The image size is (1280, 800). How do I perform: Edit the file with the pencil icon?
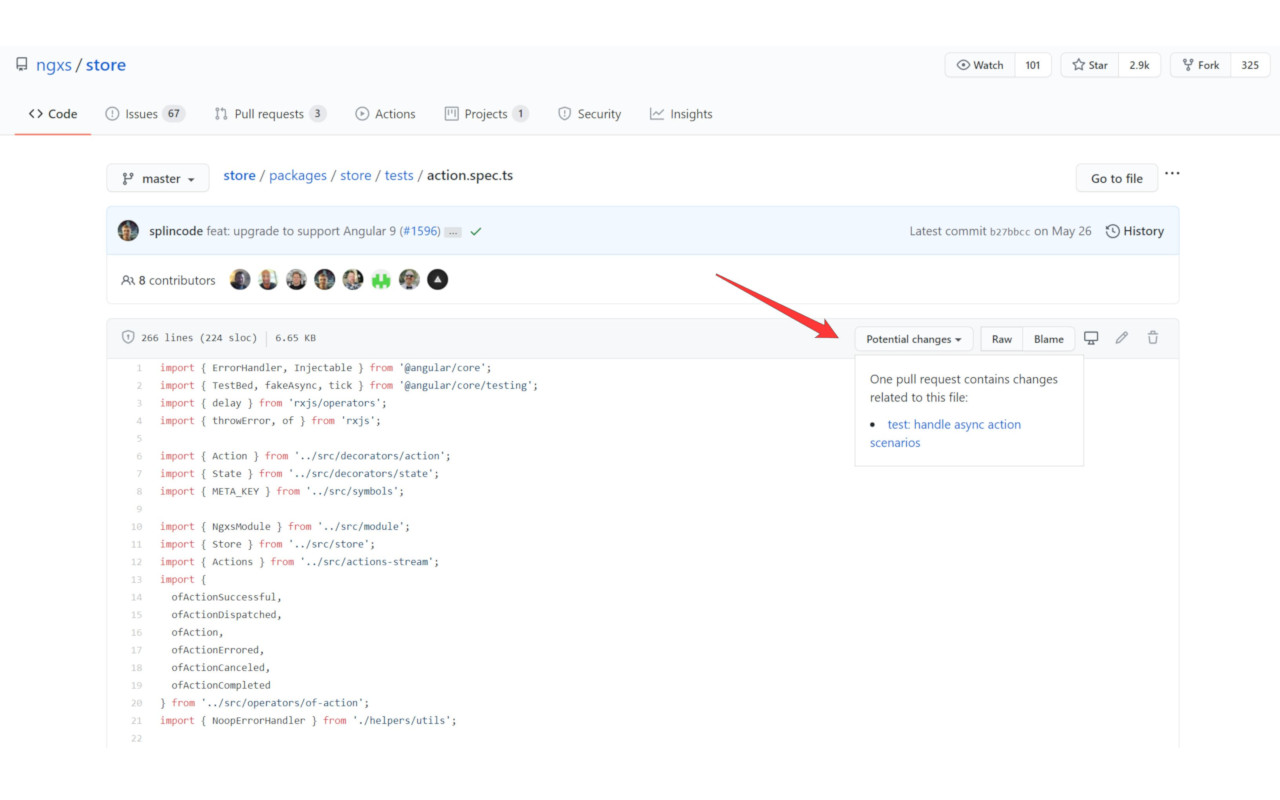tap(1121, 338)
